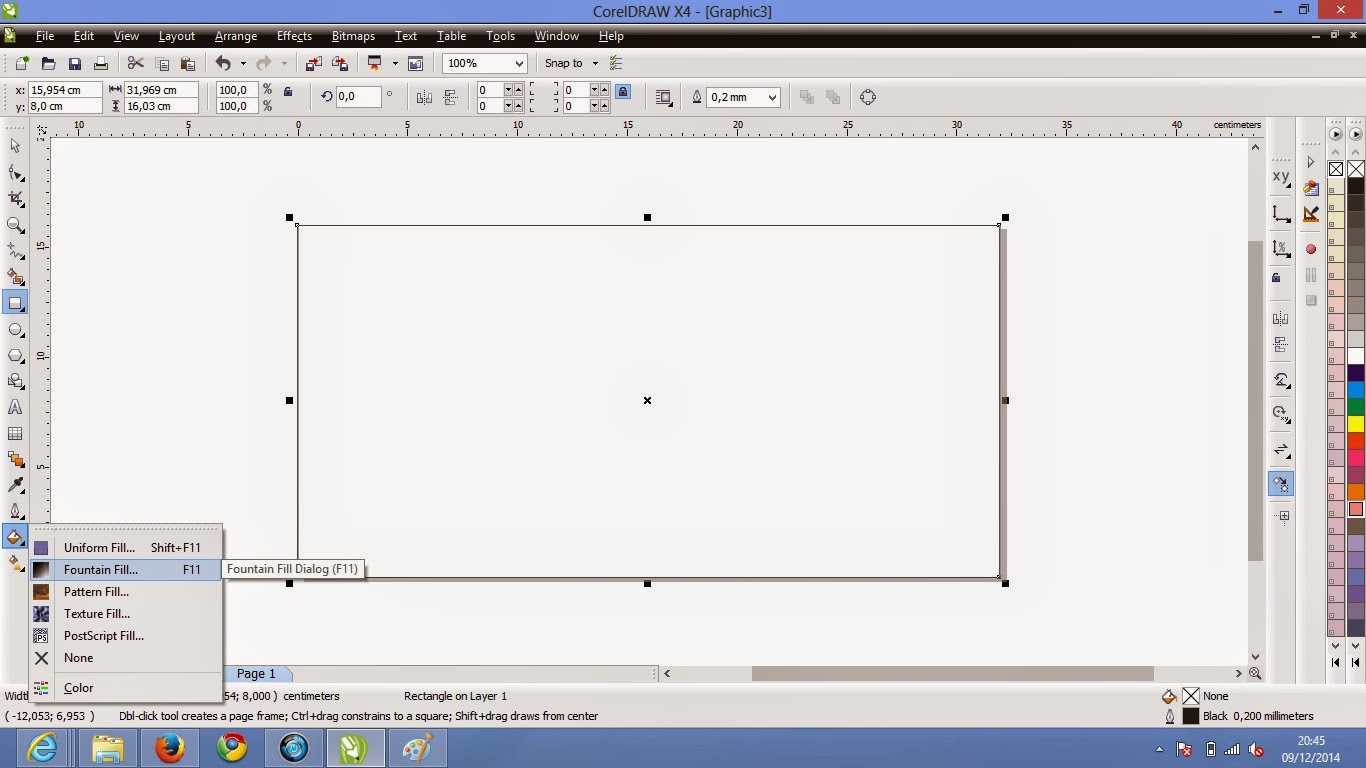
Task: Select the Pick tool
Action: [15, 146]
